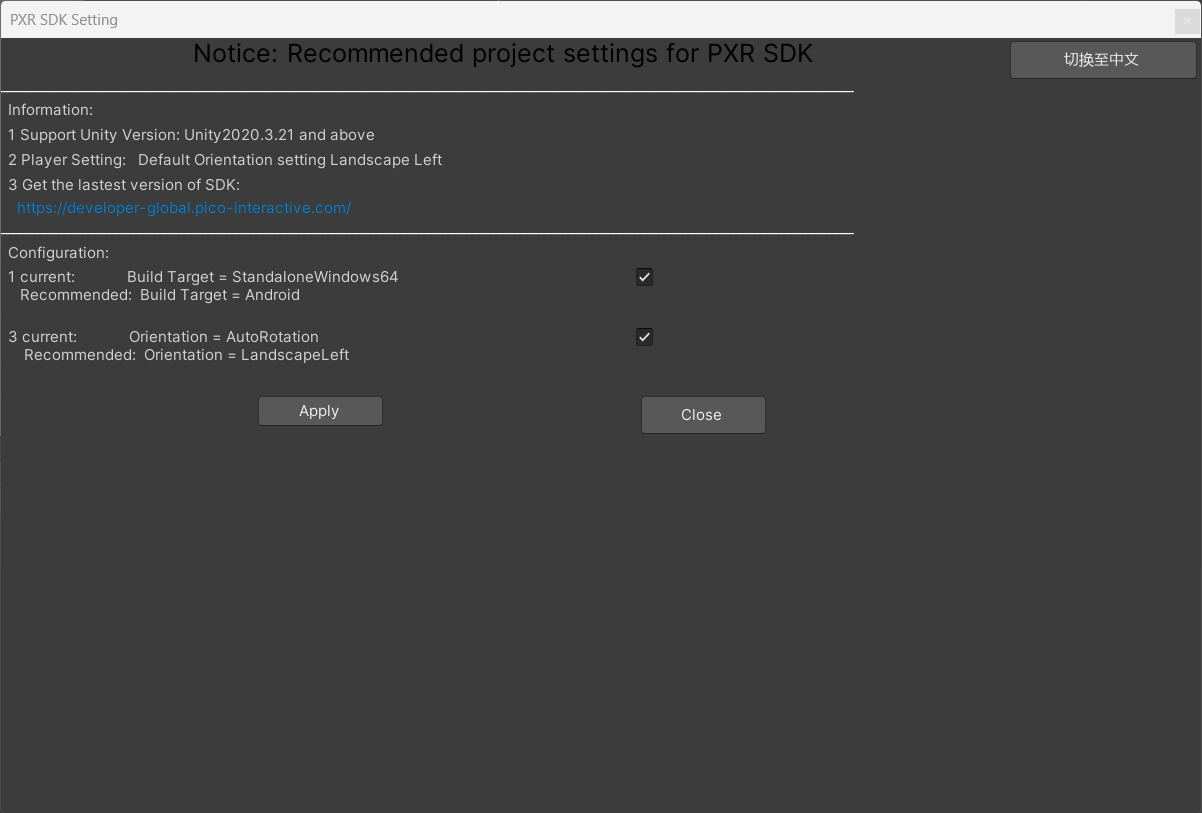Click the 'Configuration:' section label
The height and width of the screenshot is (813, 1202).
[59, 253]
